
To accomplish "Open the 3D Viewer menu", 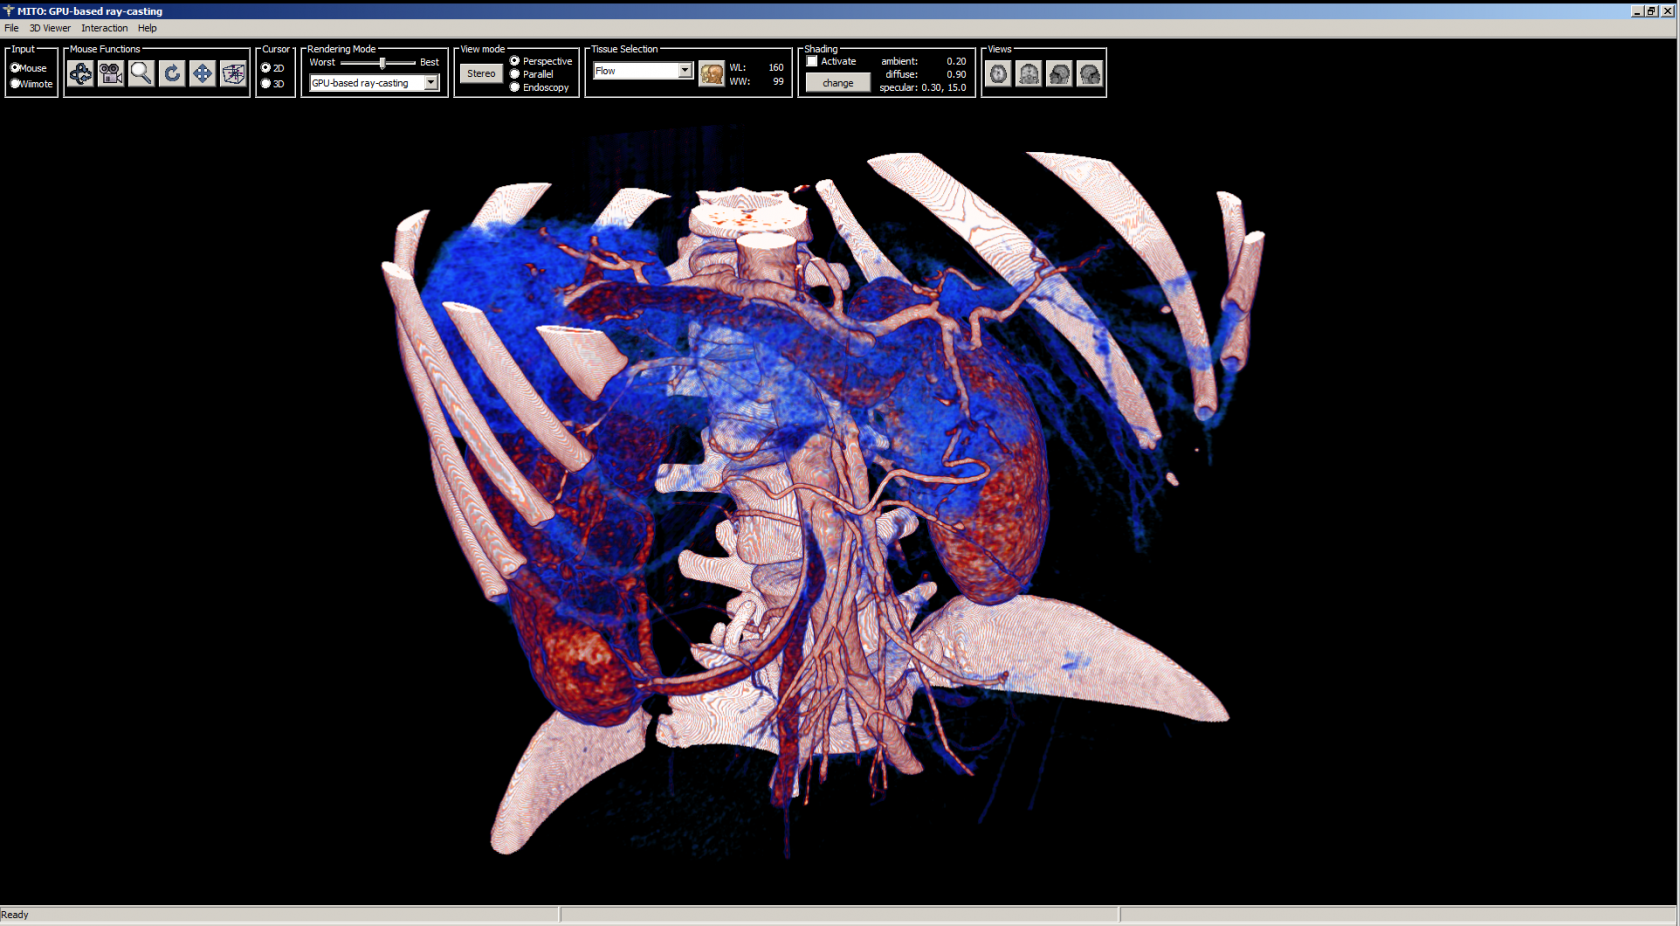I will tap(49, 28).
